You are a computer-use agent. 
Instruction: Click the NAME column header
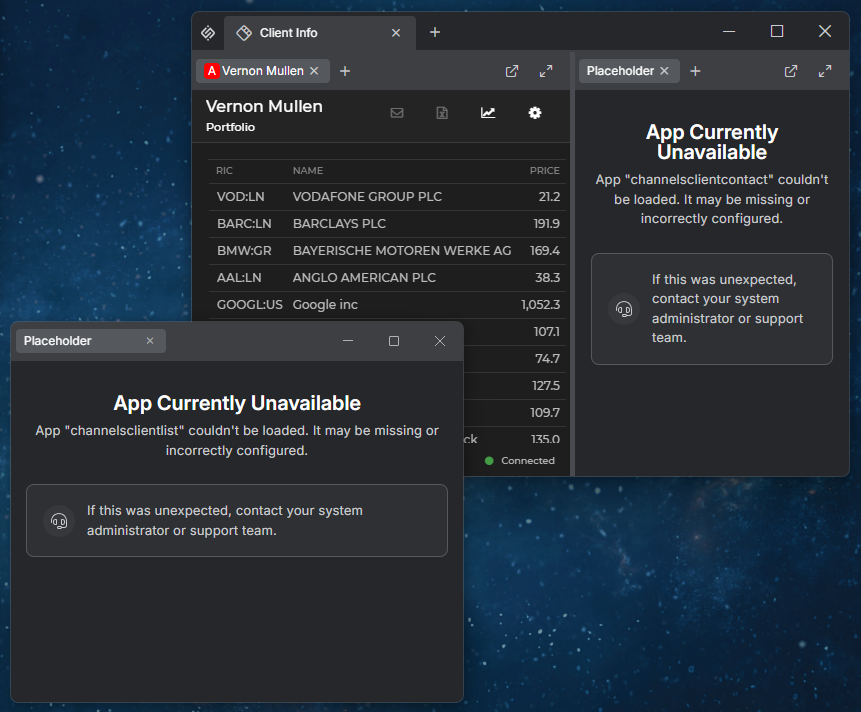coord(308,171)
